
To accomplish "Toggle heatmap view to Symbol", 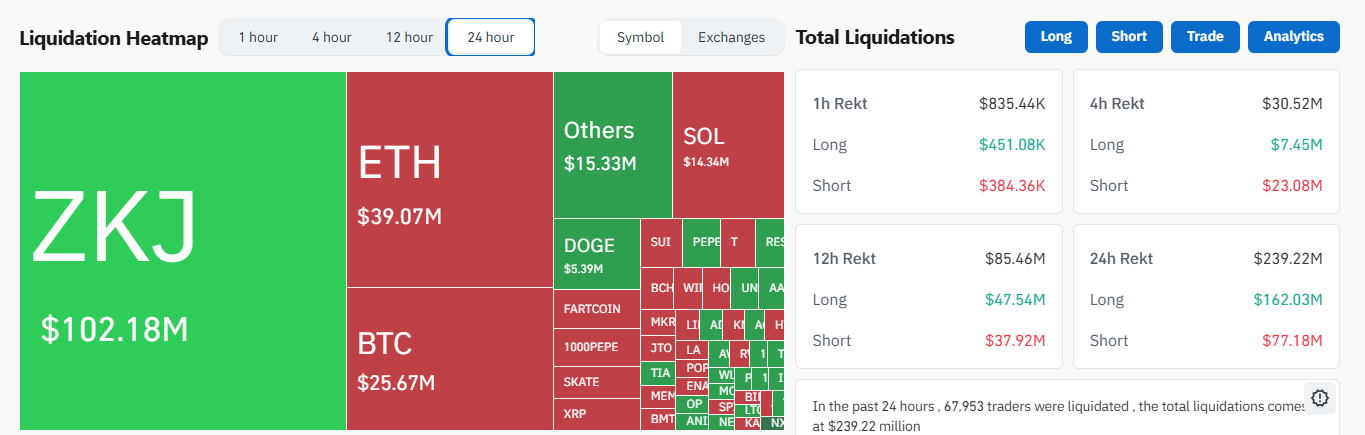I will [x=640, y=37].
